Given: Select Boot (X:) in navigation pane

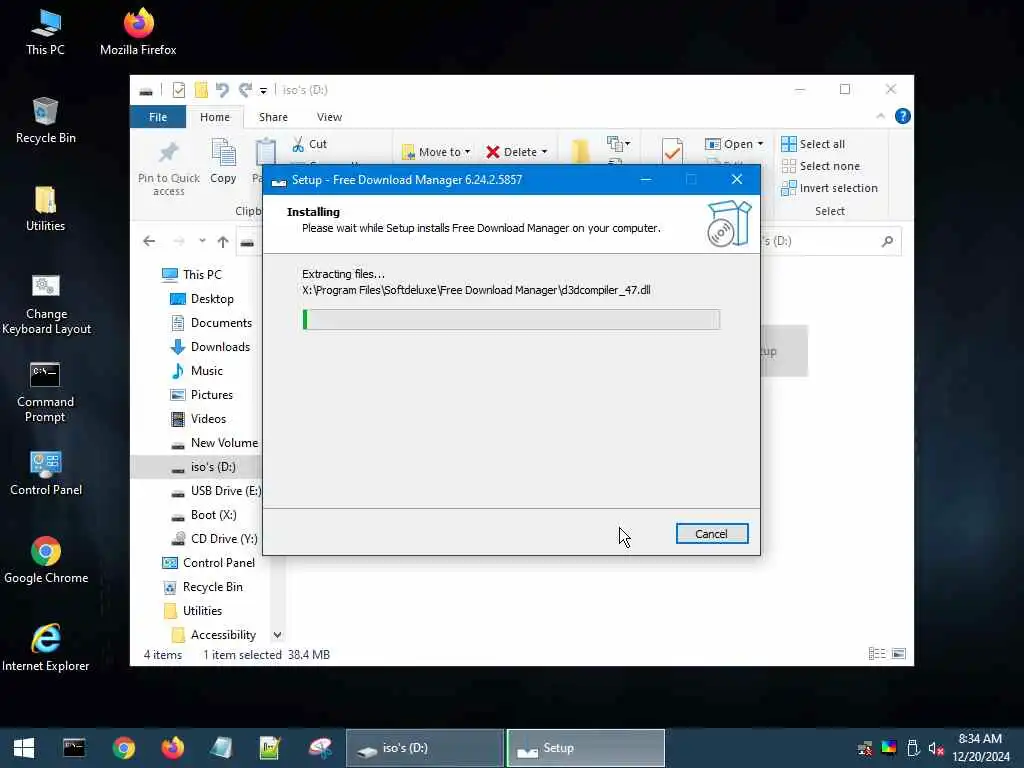Looking at the screenshot, I should 204,515.
